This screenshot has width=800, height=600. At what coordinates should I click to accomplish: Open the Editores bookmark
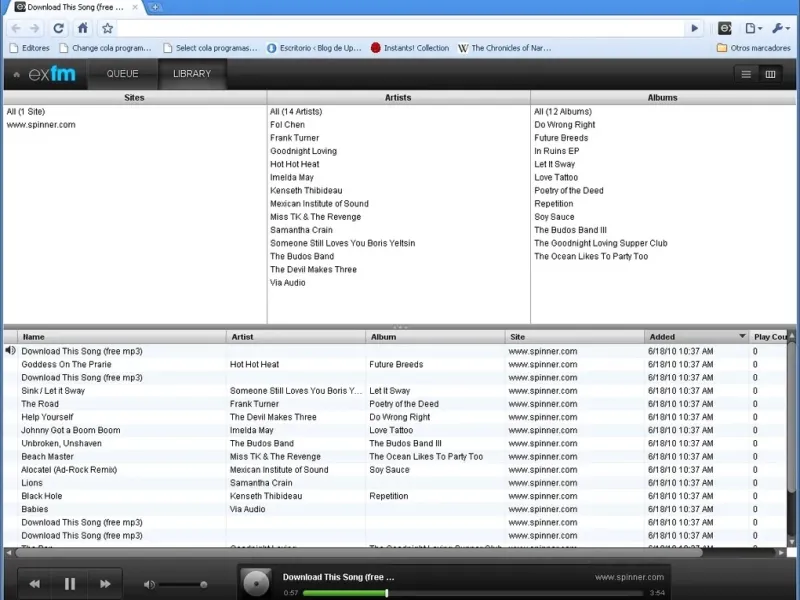(30, 48)
